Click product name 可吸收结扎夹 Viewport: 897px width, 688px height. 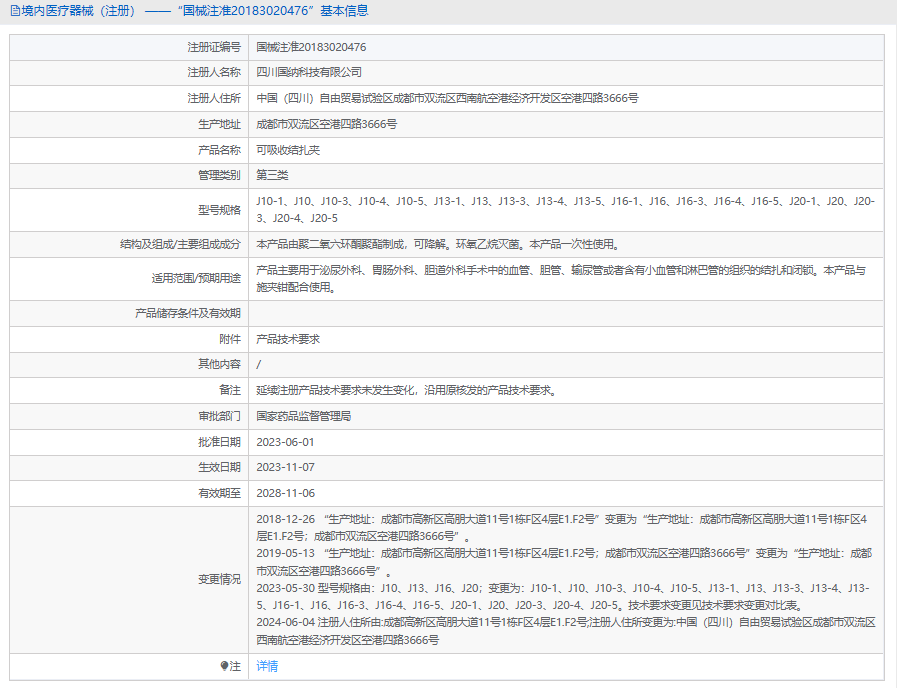(x=288, y=150)
